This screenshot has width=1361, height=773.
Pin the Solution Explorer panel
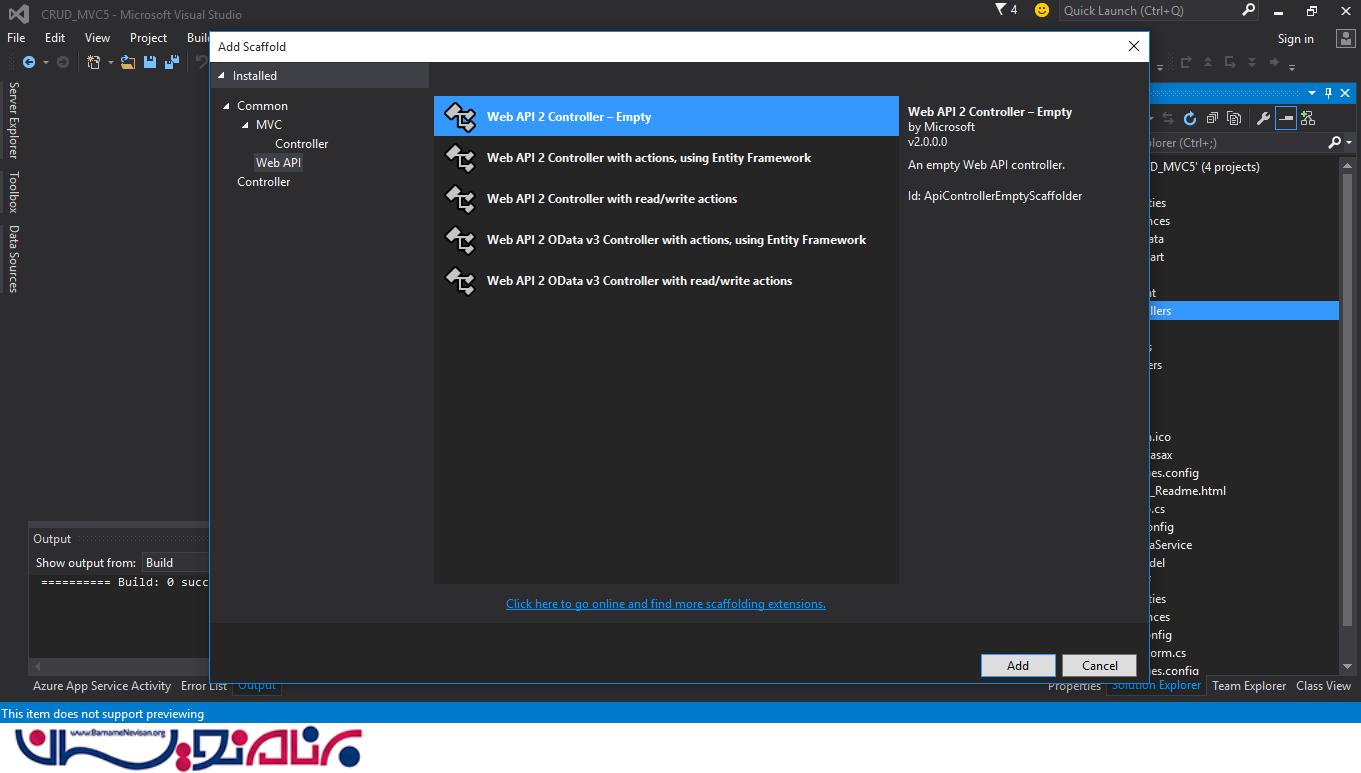(x=1329, y=93)
